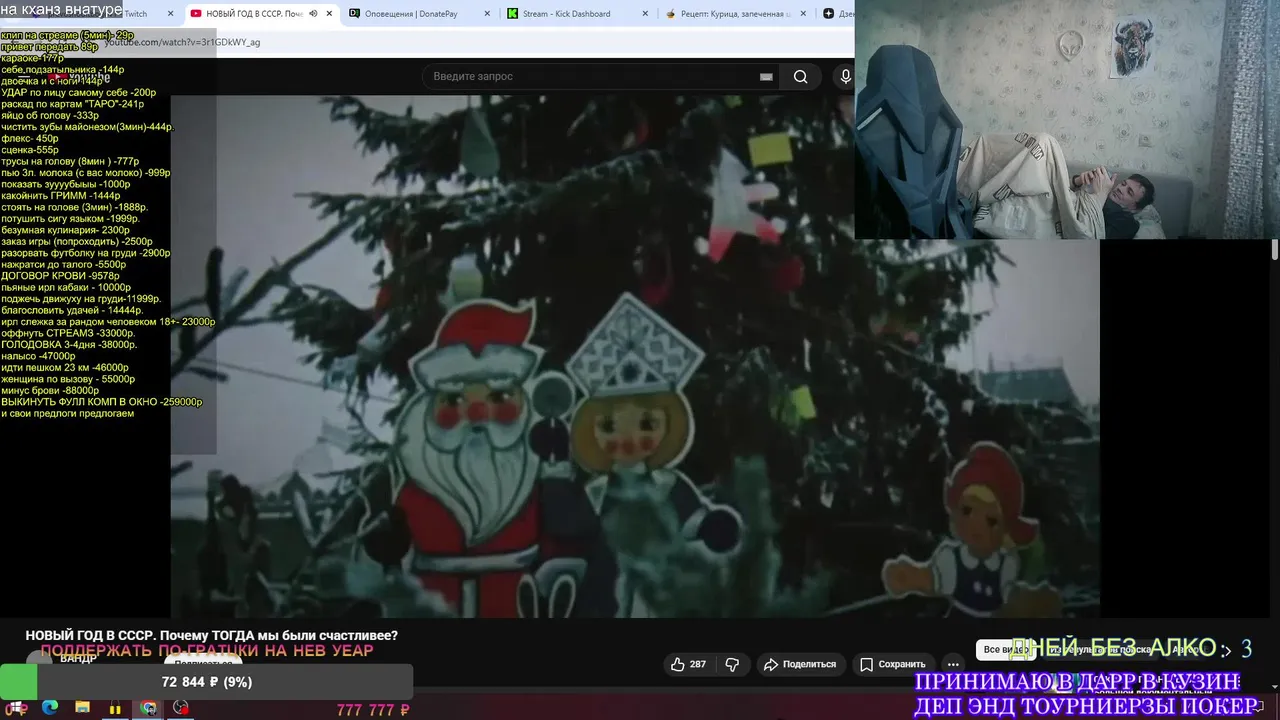Click the Сохранить save button
Image resolution: width=1280 pixels, height=720 pixels.
892,664
